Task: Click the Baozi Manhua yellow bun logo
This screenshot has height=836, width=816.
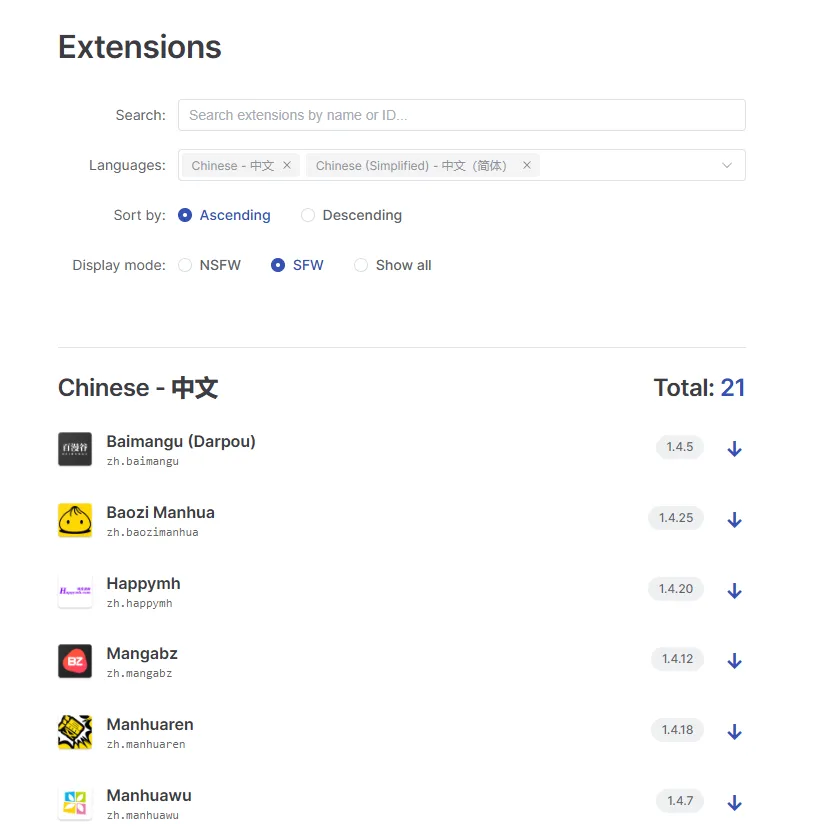Action: (x=75, y=520)
